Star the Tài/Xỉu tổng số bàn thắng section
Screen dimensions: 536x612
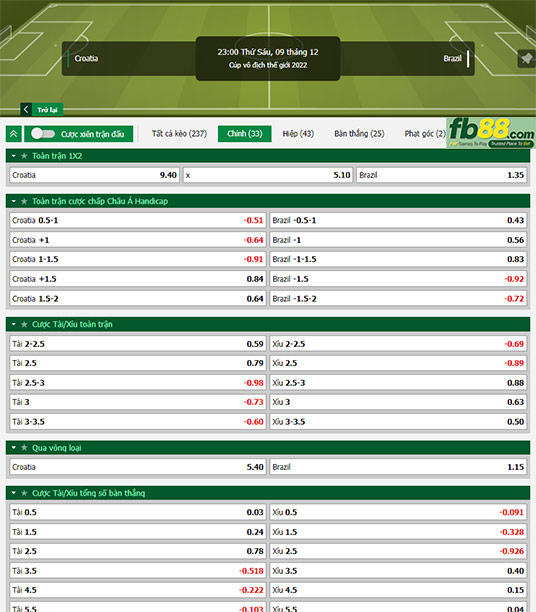[x=24, y=493]
